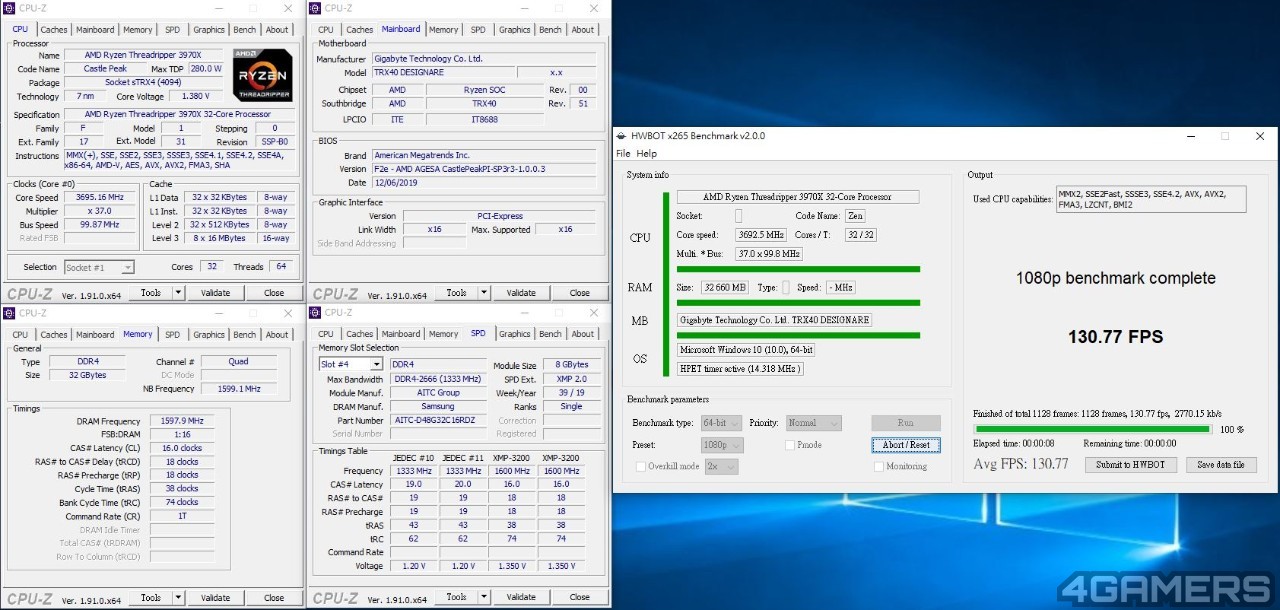Click the BIOS Version F2e field
Image resolution: width=1280 pixels, height=610 pixels.
(486, 169)
